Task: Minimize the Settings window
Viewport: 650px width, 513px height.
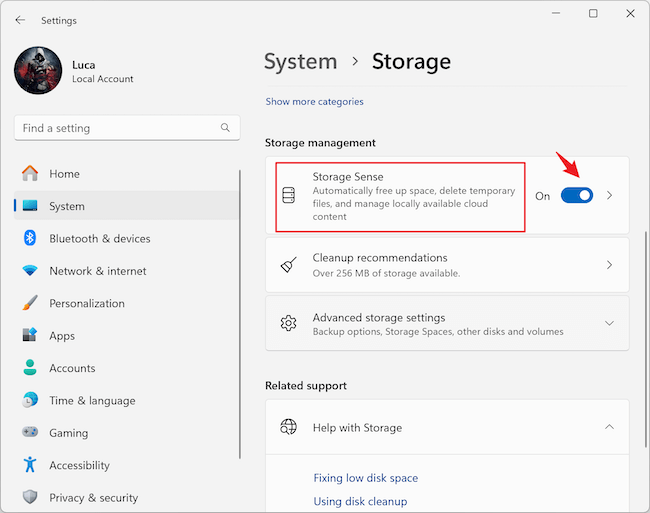Action: click(556, 13)
